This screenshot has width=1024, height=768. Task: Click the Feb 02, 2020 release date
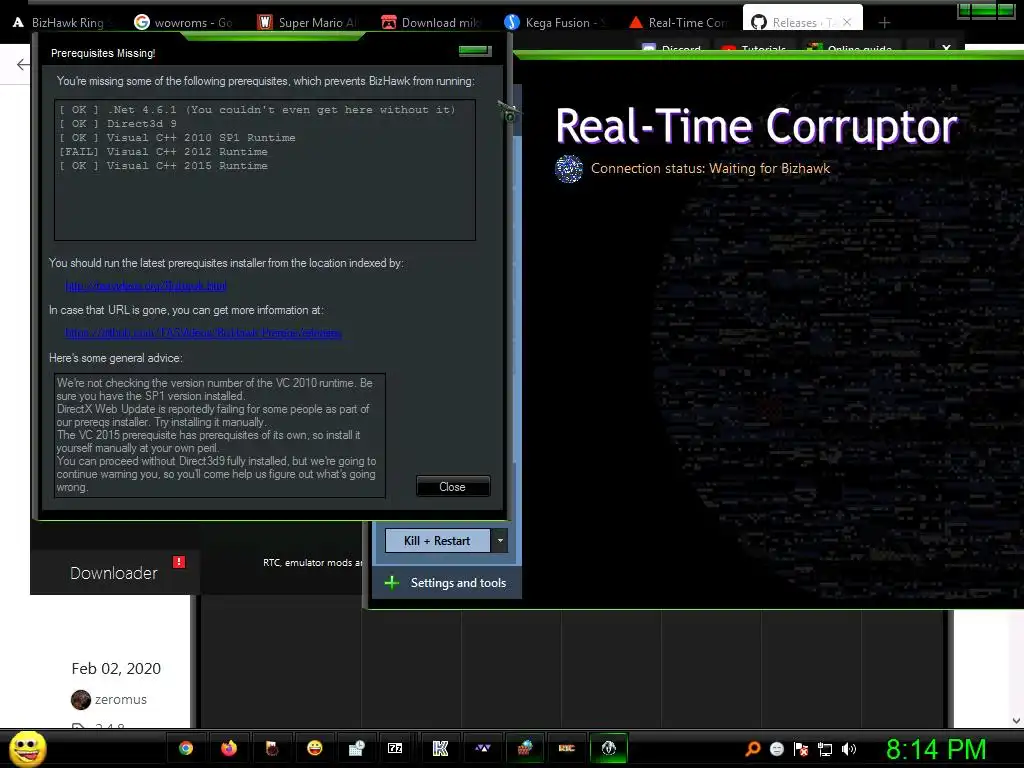[116, 668]
